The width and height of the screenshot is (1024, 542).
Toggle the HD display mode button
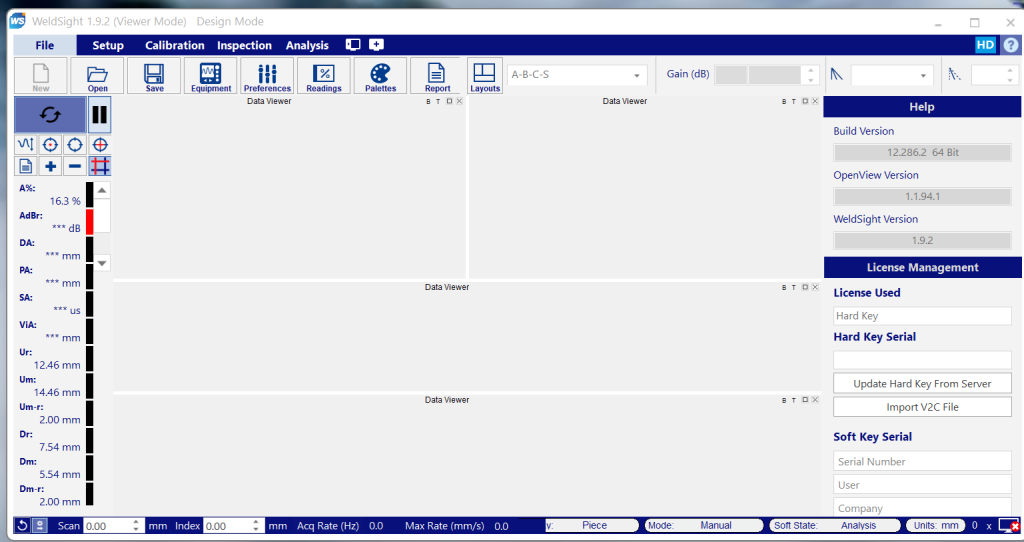(x=985, y=45)
